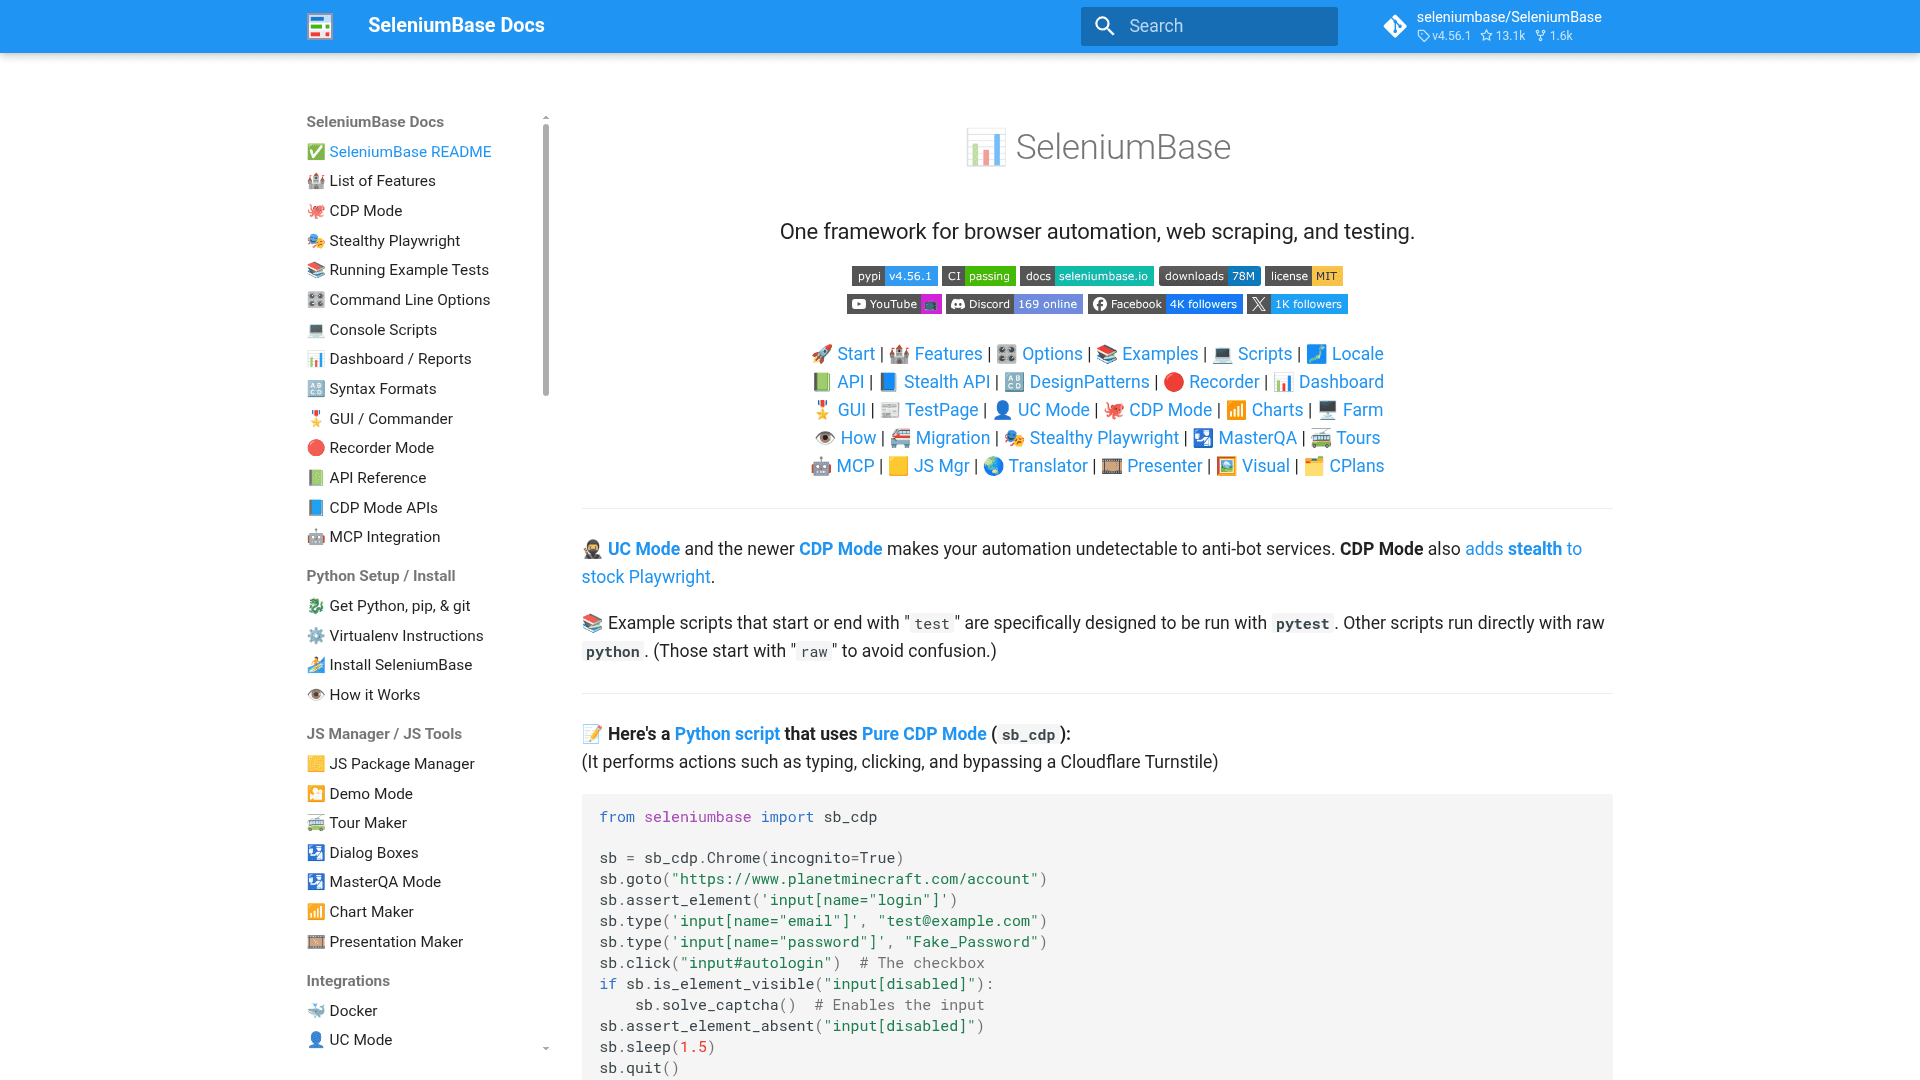Click the Facebook 4K followers badge
This screenshot has height=1080, width=1920.
[x=1165, y=304]
